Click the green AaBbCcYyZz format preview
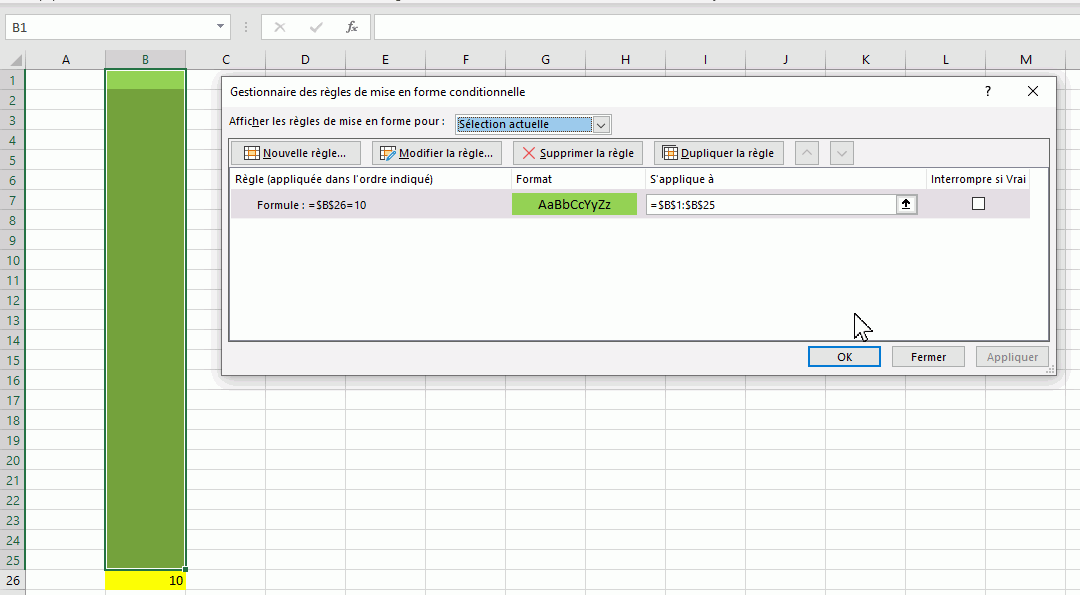The height and width of the screenshot is (595, 1080). click(x=574, y=204)
